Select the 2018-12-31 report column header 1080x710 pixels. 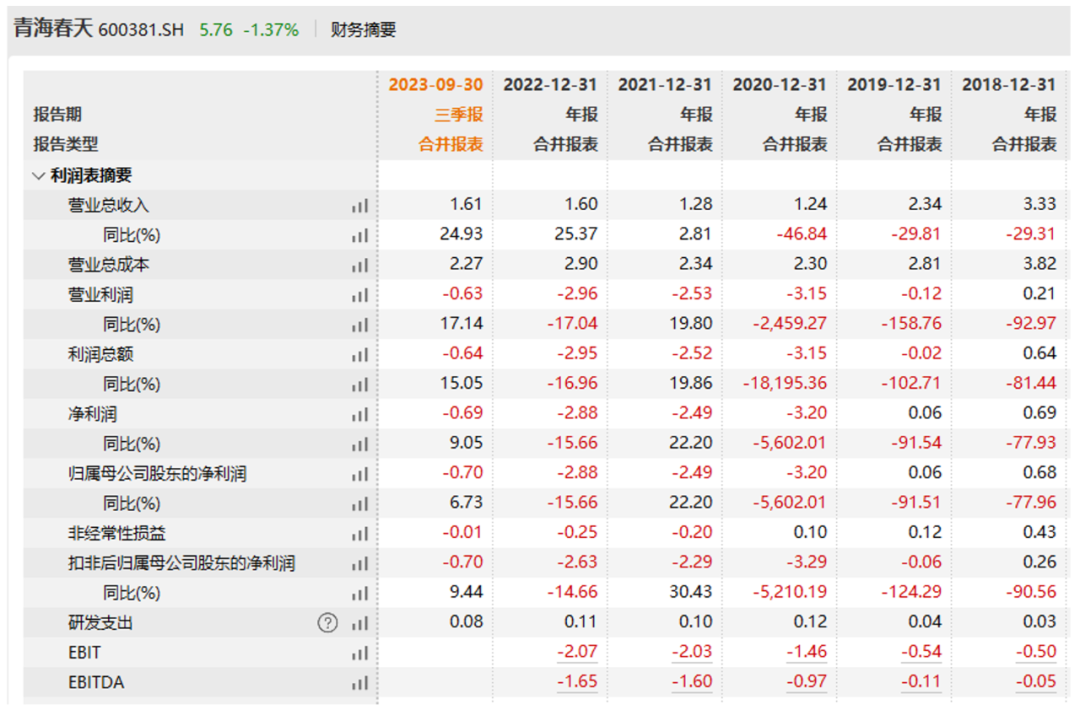(1008, 85)
